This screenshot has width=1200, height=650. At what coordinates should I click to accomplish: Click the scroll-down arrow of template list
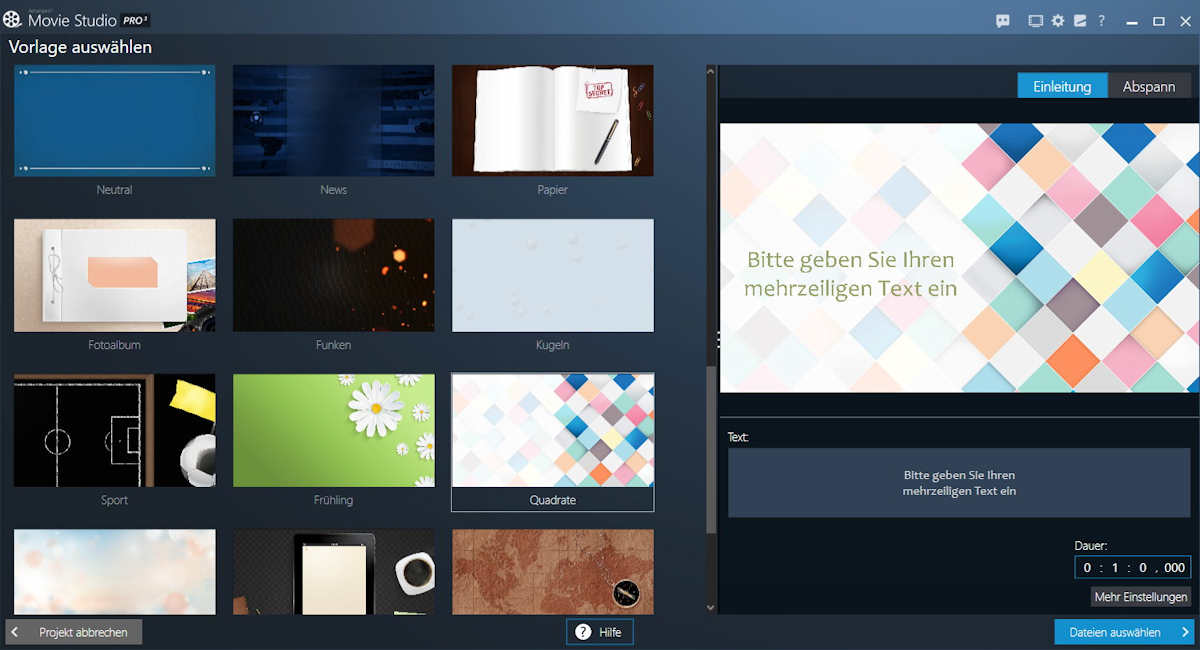(711, 607)
